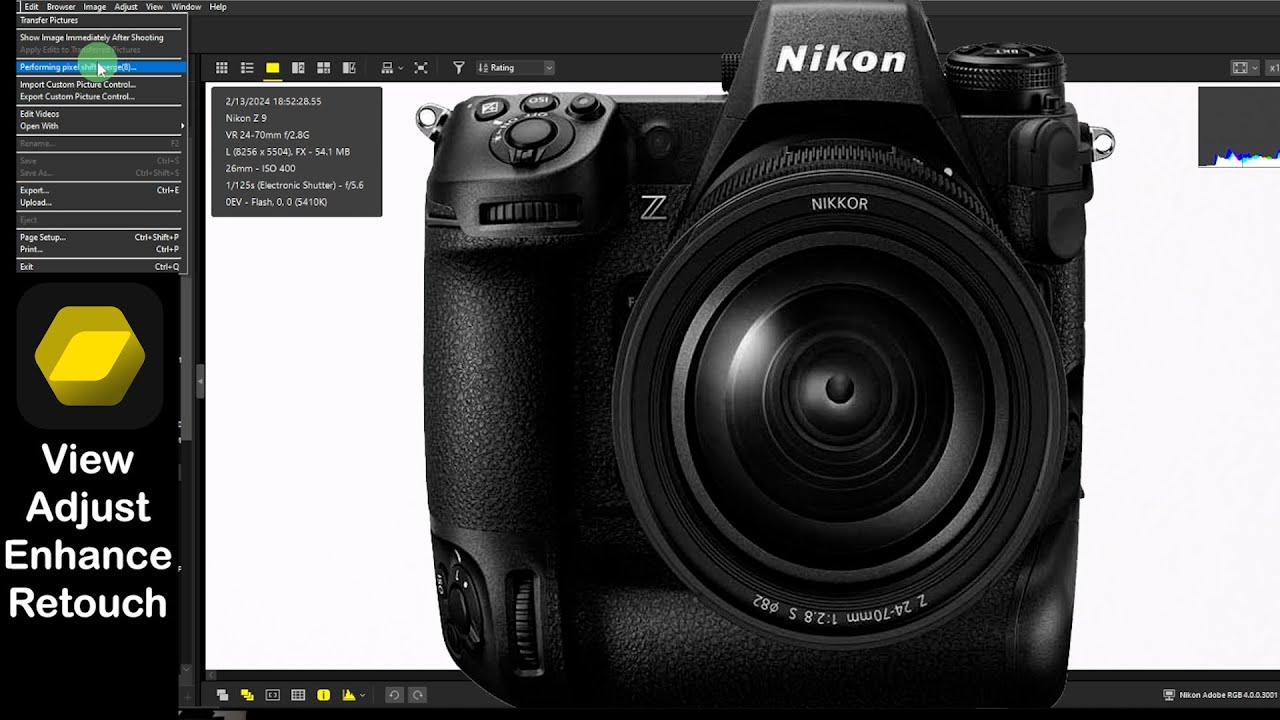This screenshot has height=720, width=1280.
Task: Expand the filmstrip layout dropdown arrow
Action: (x=401, y=68)
